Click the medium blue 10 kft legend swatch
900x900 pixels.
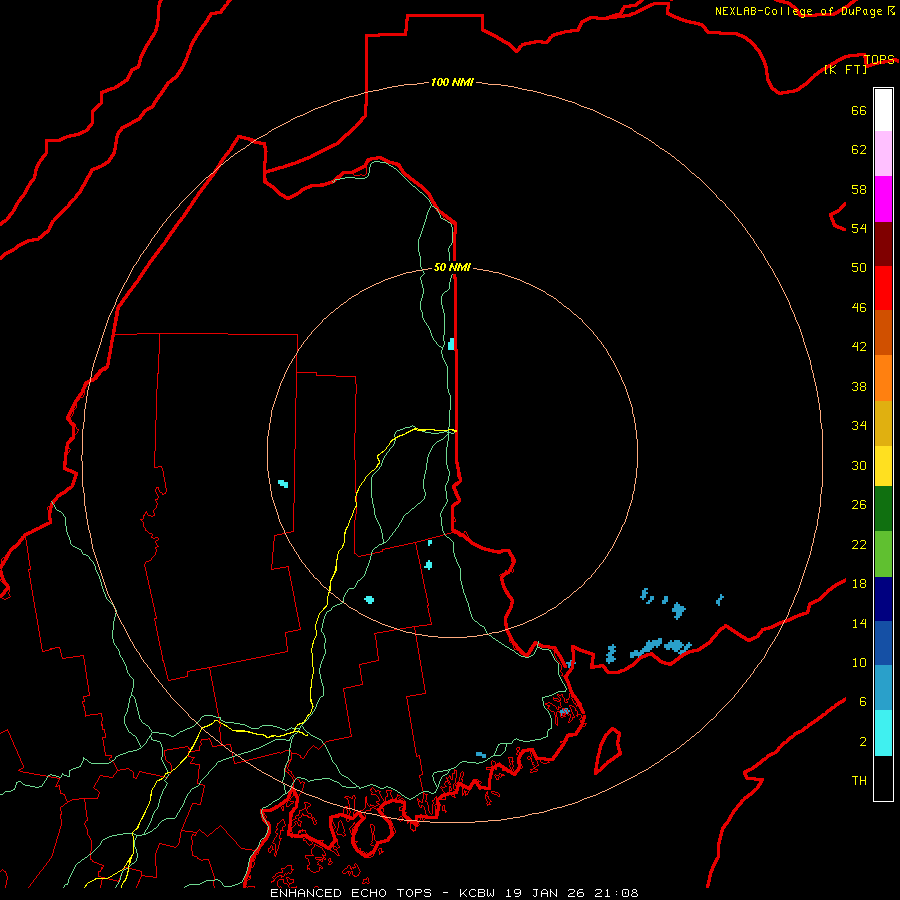pos(883,643)
